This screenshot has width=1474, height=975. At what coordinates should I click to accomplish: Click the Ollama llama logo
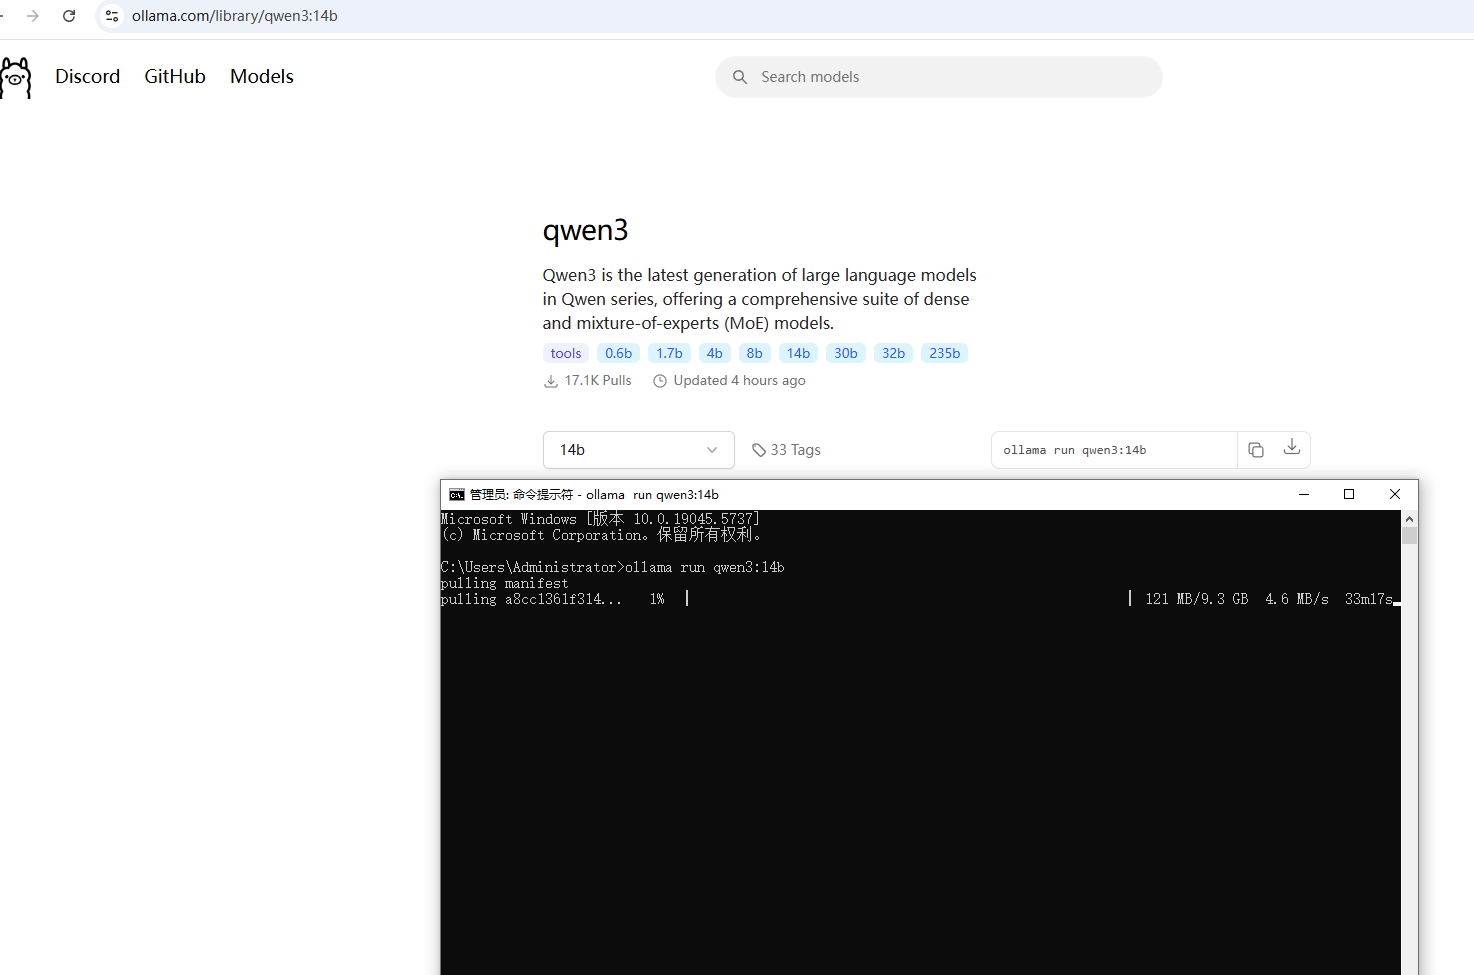coord(16,77)
